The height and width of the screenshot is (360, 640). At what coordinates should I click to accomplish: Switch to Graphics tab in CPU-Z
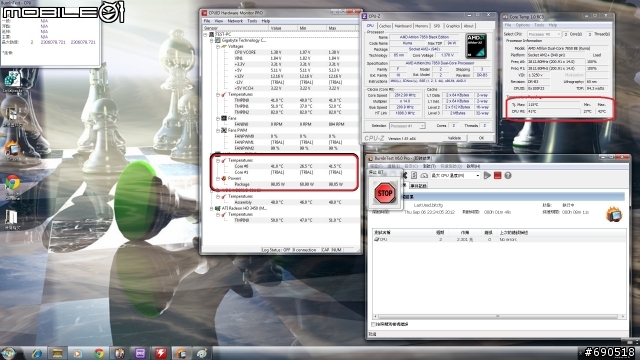(x=452, y=26)
